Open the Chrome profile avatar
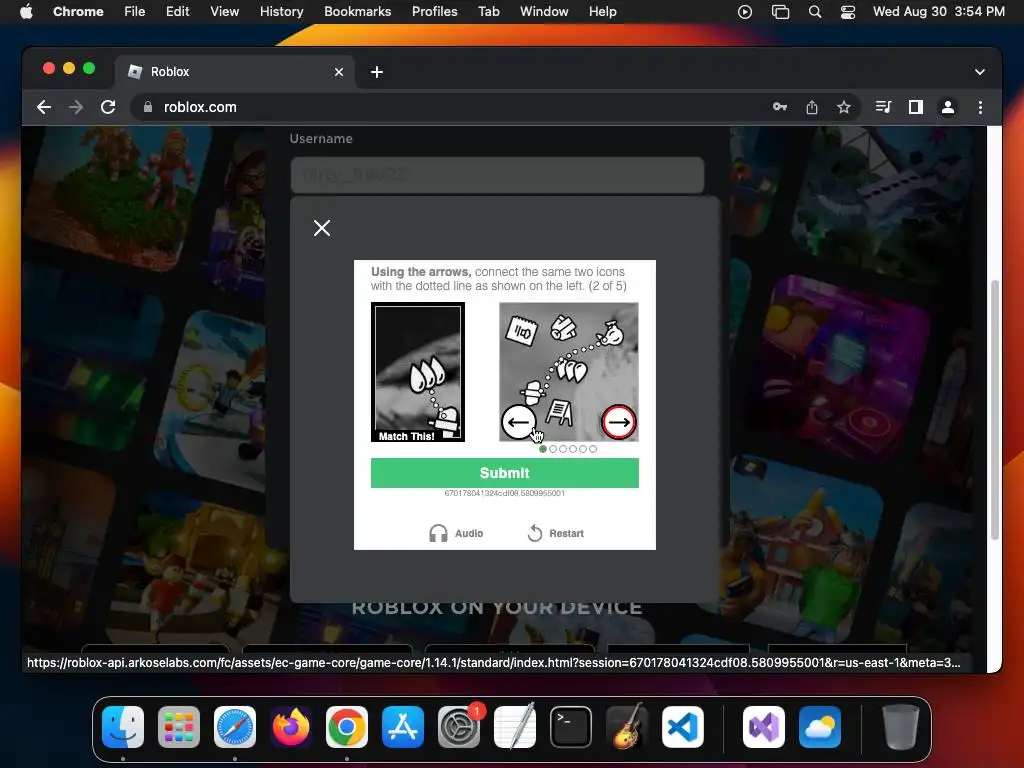Screen dimensions: 1024x768 click(948, 107)
